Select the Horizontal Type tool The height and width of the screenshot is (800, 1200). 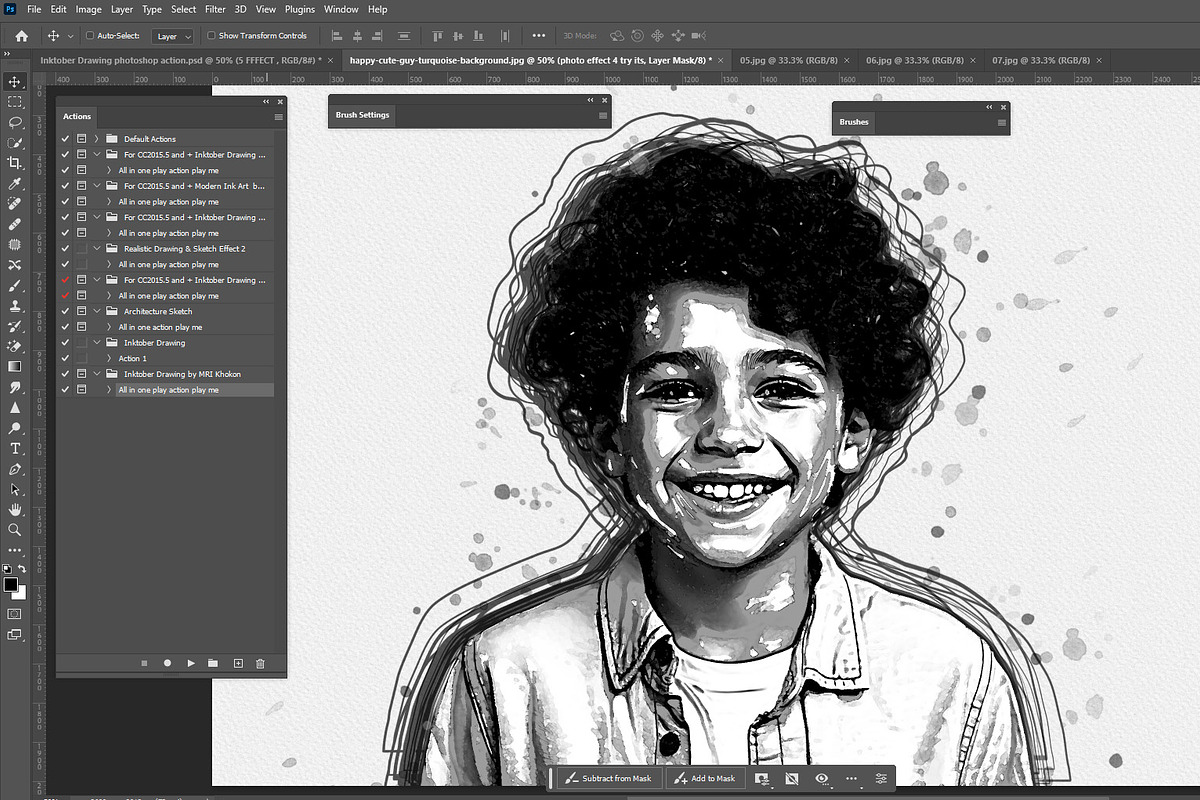pyautogui.click(x=15, y=448)
